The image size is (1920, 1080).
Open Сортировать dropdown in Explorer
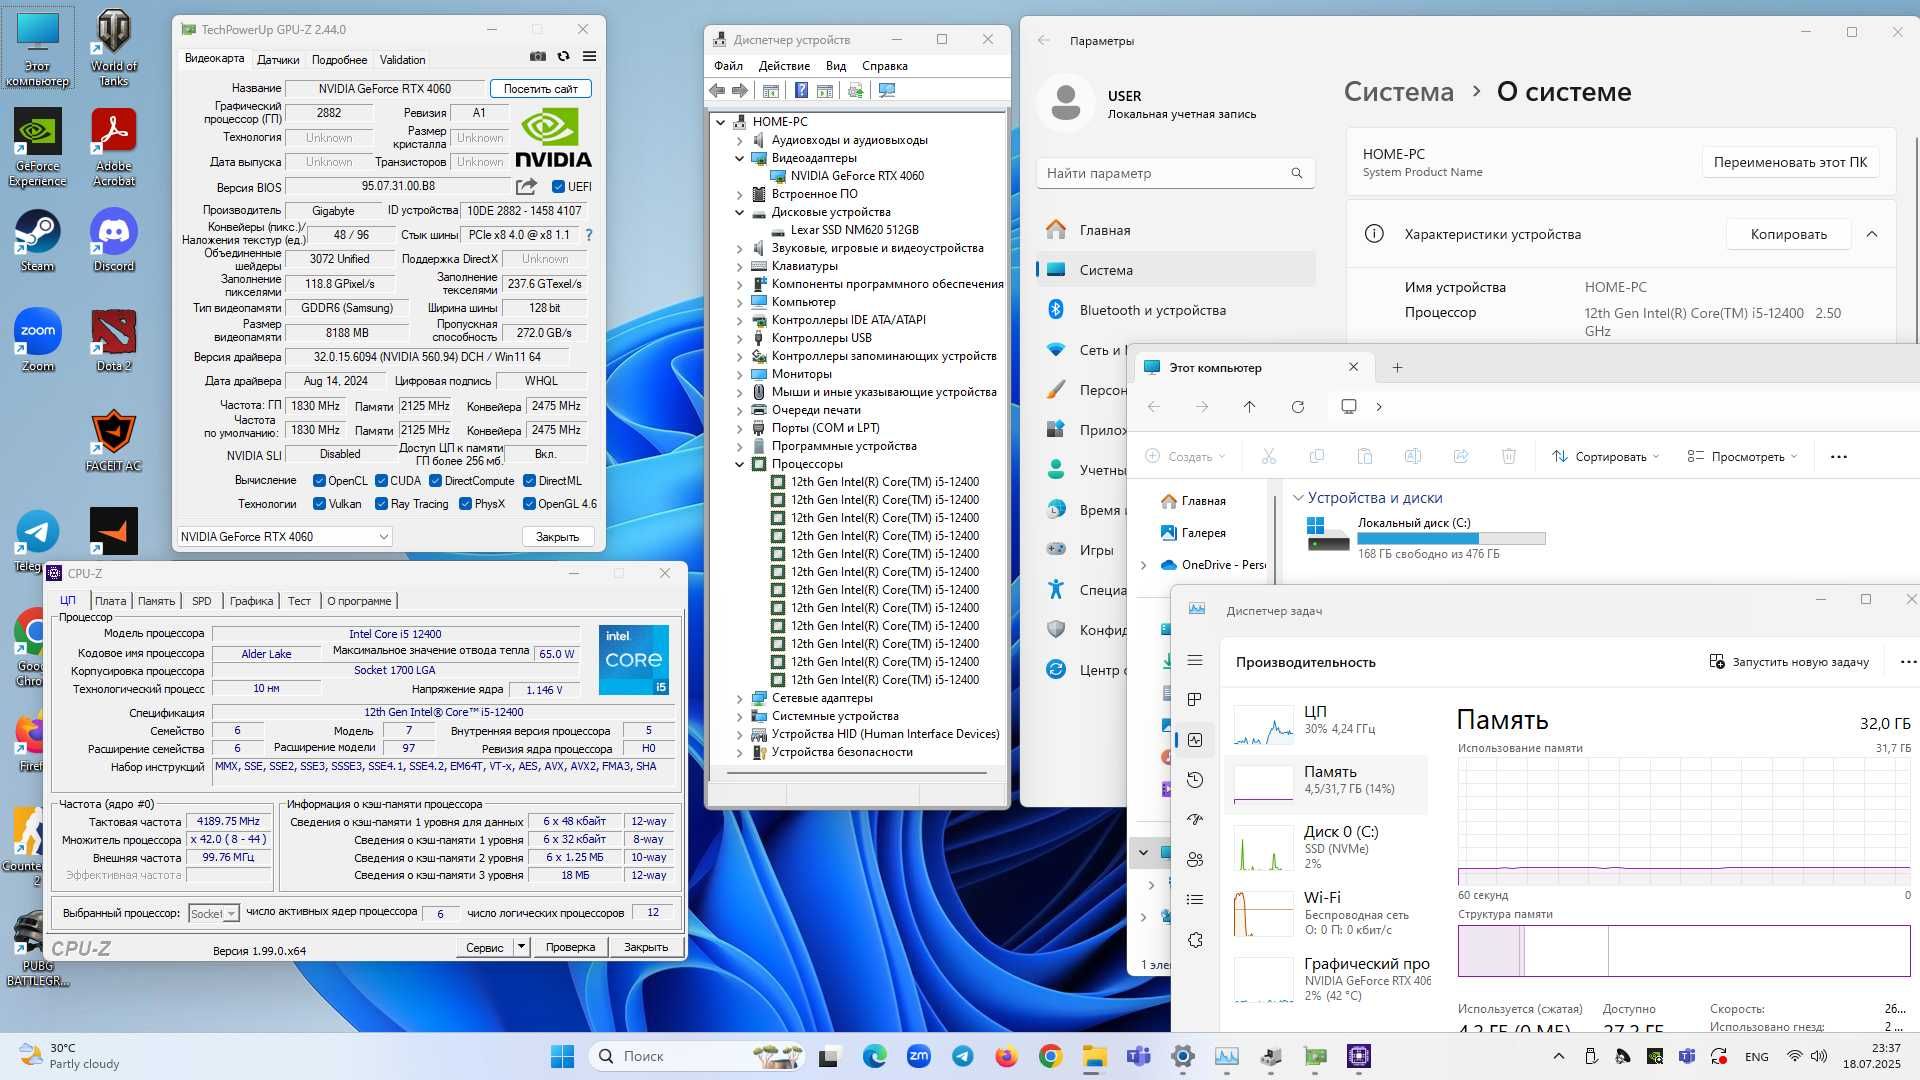tap(1605, 457)
